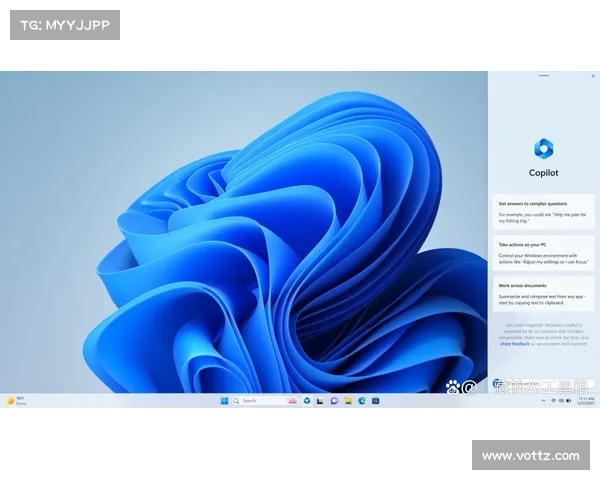
Task: Click the volume speaker tray icon
Action: [561, 401]
